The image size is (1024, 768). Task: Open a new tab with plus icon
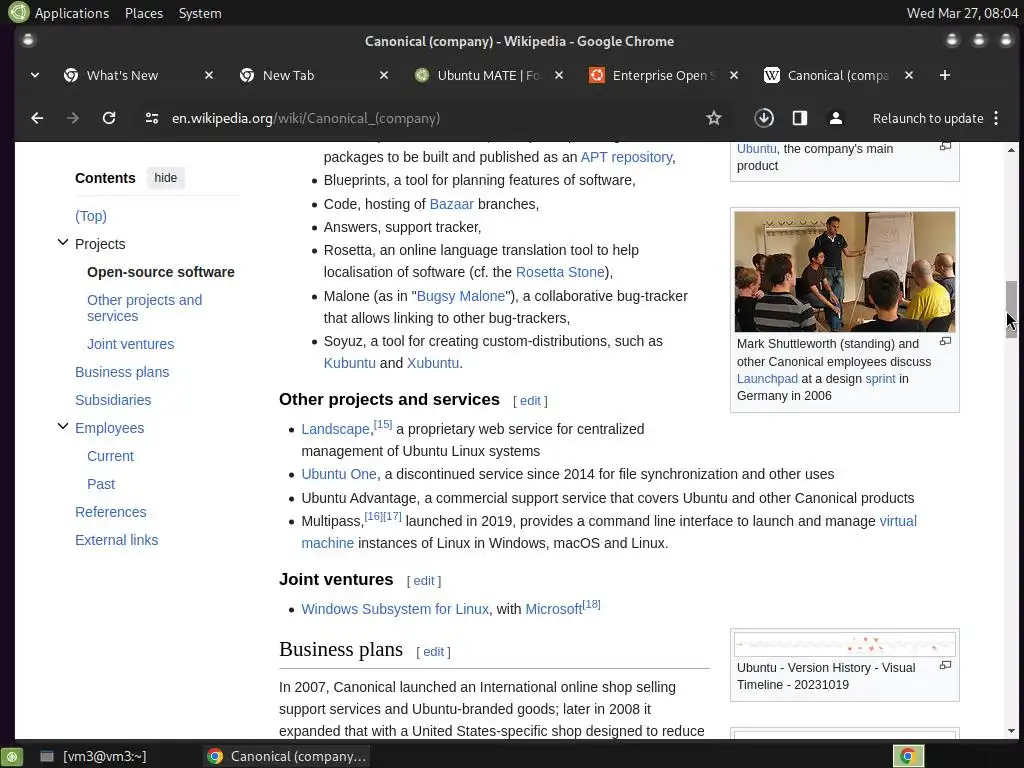point(944,75)
